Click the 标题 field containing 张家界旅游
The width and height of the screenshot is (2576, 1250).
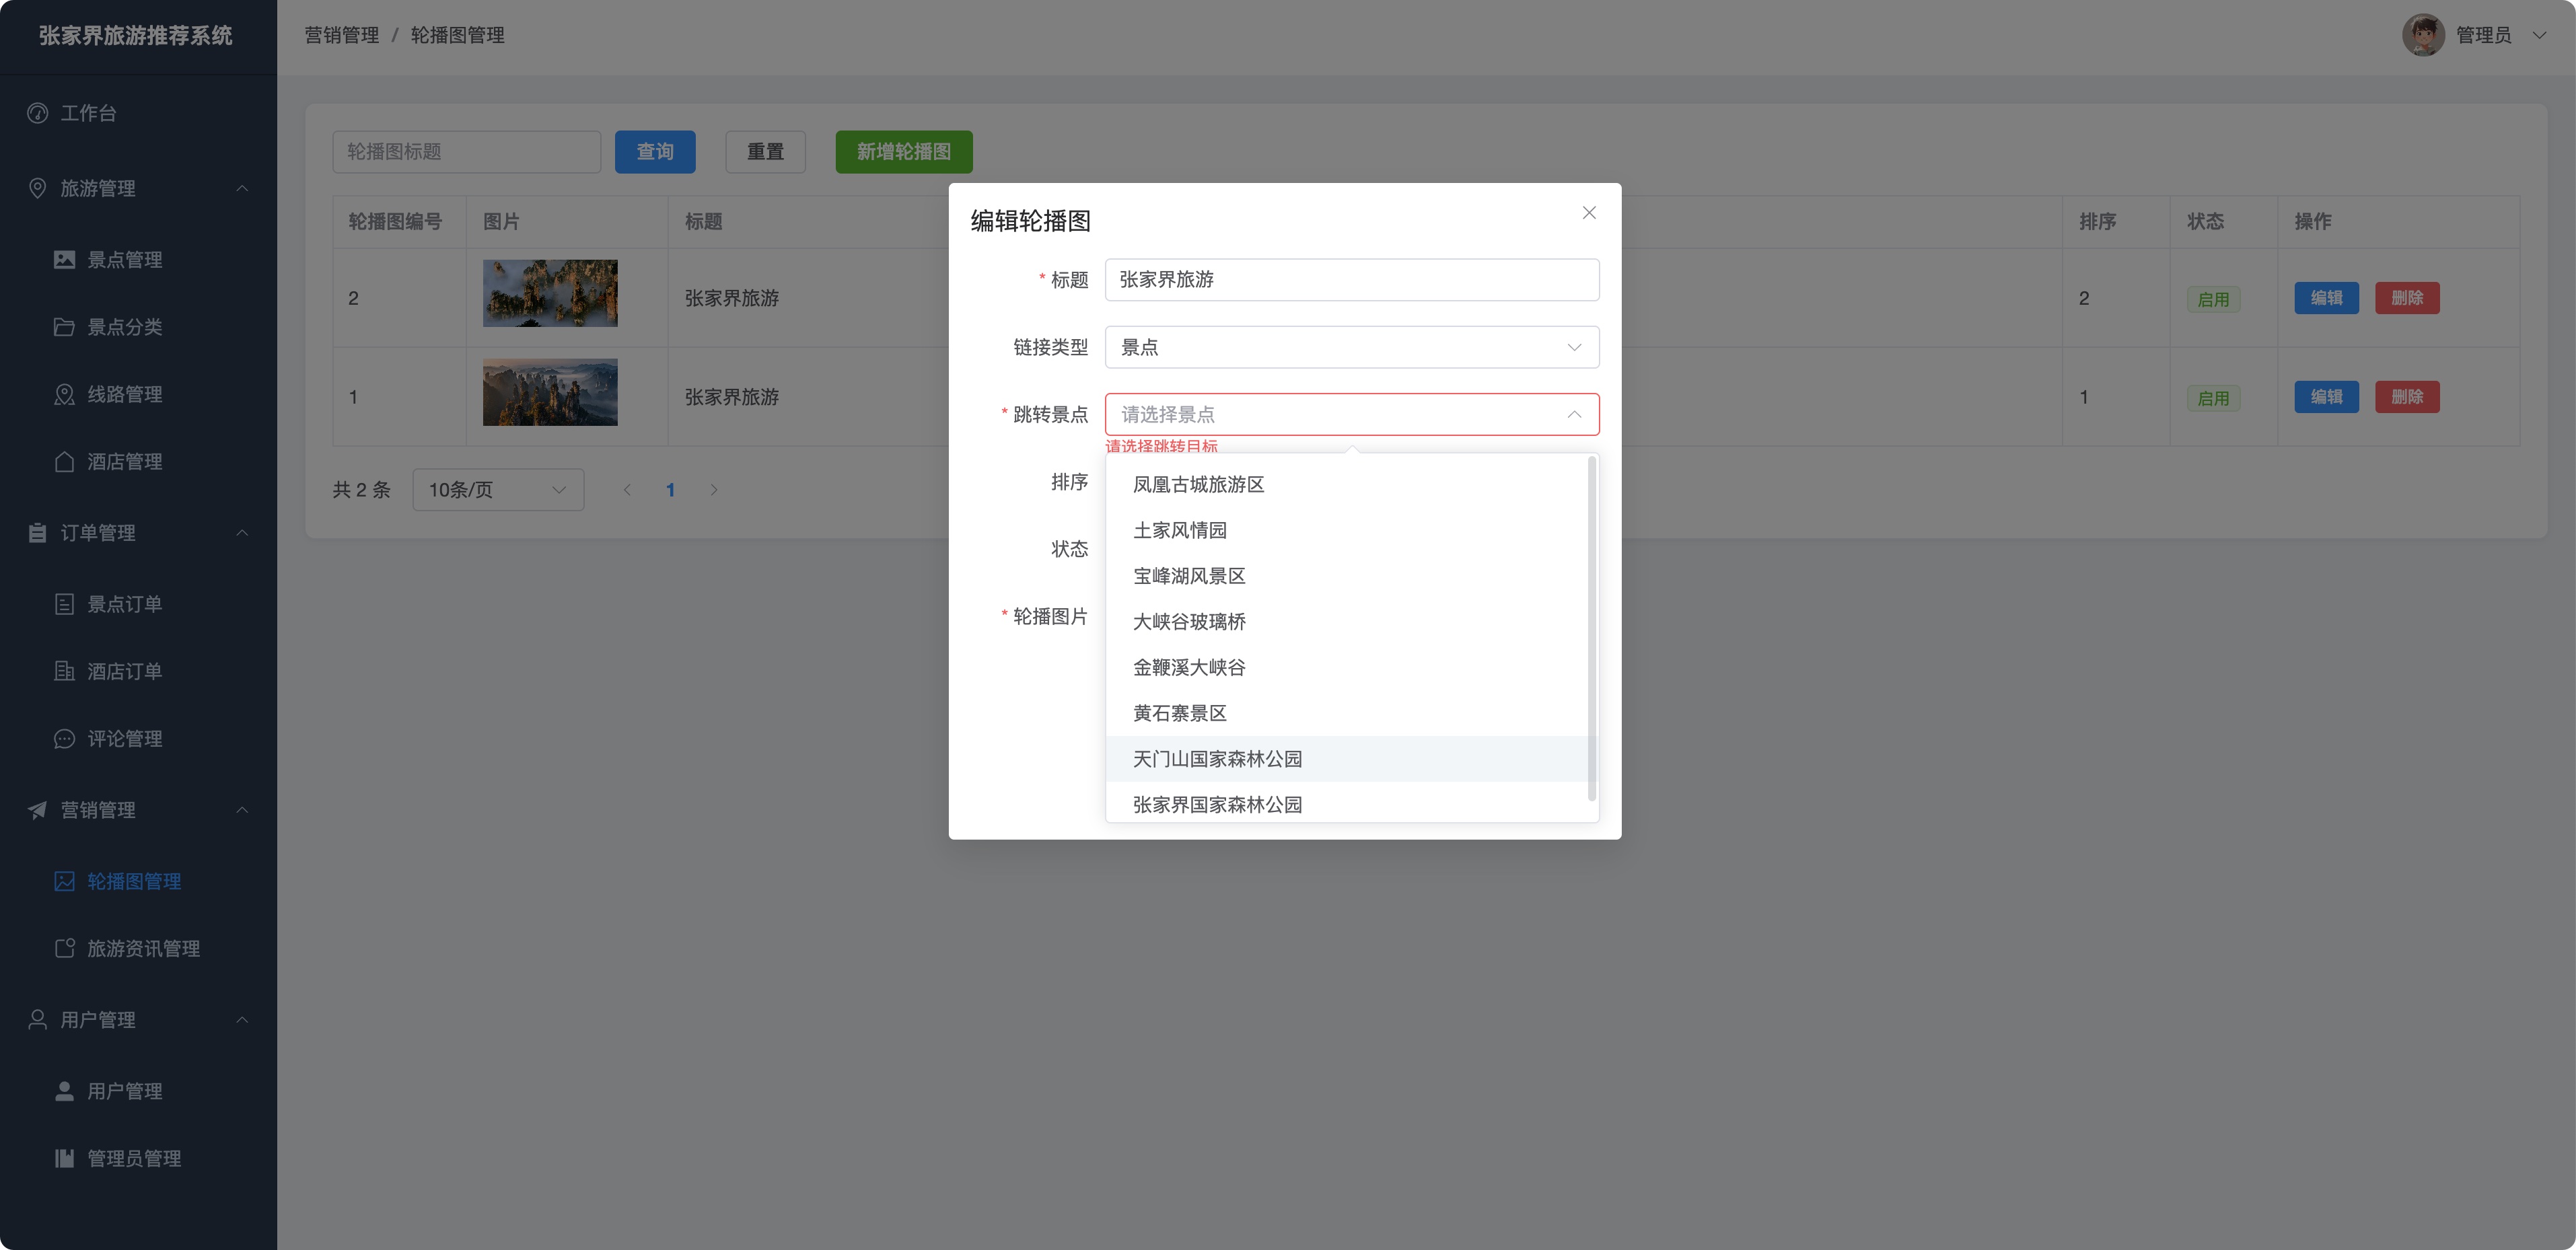click(x=1352, y=280)
